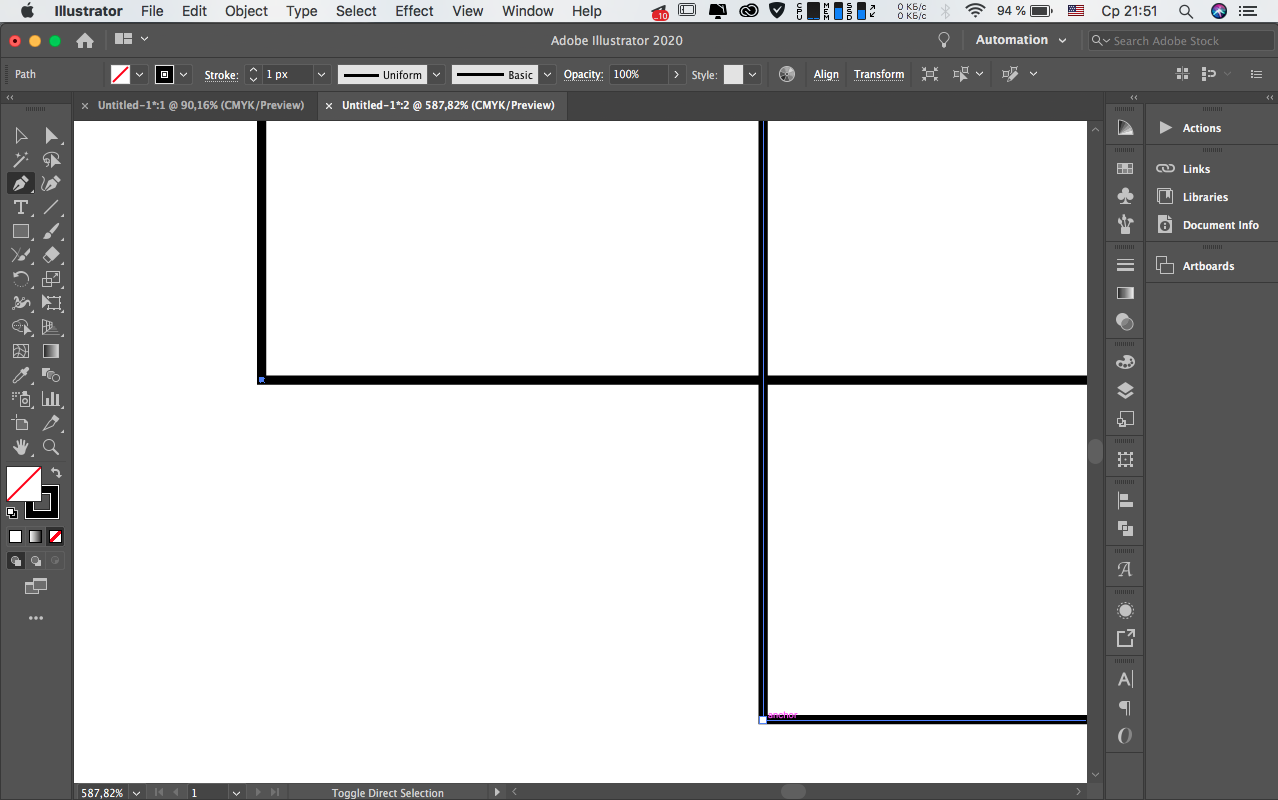Select the Hand tool
The image size is (1278, 800).
(x=20, y=447)
